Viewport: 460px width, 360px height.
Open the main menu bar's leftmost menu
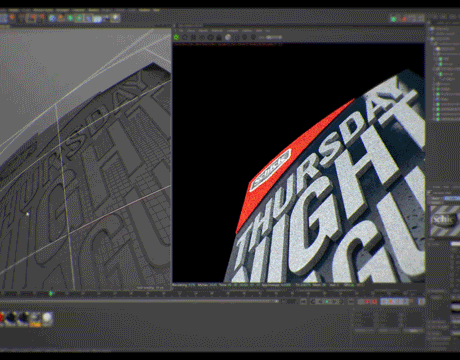click(x=4, y=10)
